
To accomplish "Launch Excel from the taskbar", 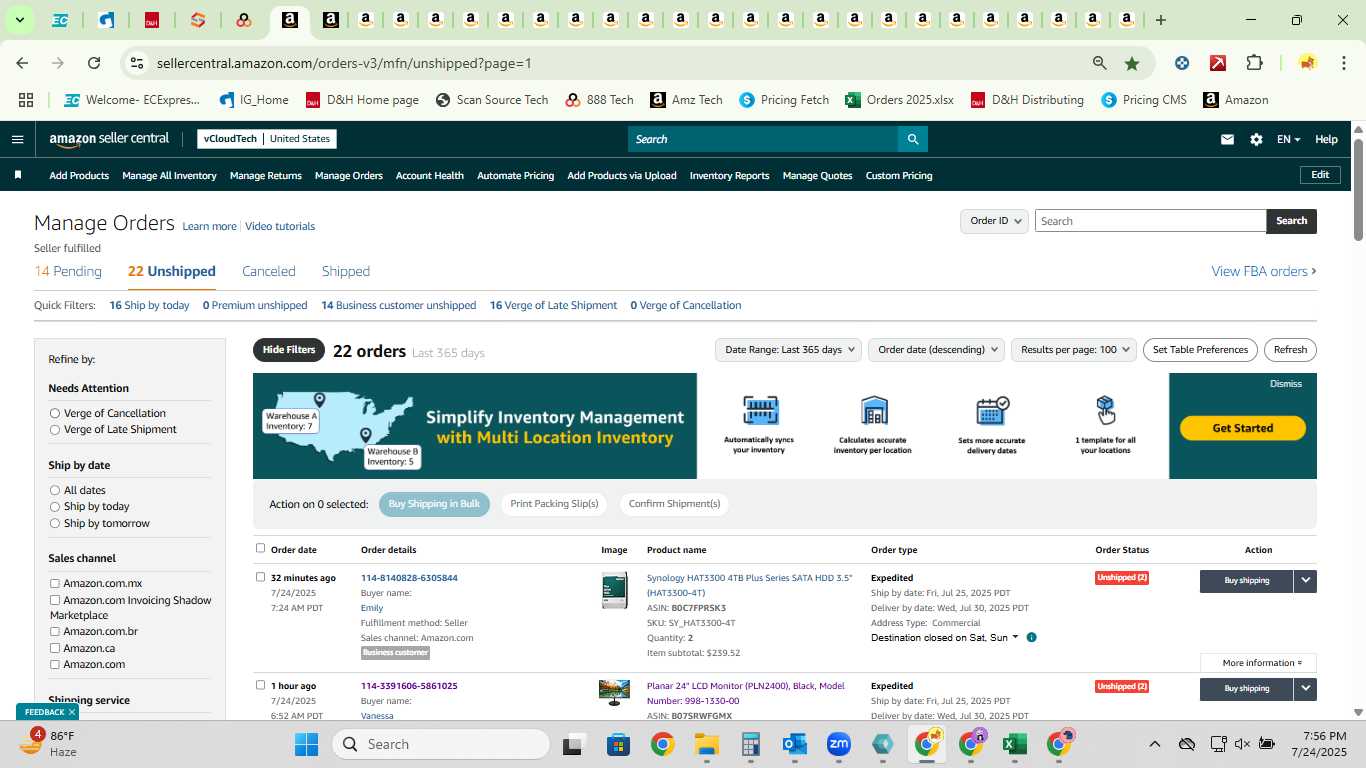I will (1015, 744).
